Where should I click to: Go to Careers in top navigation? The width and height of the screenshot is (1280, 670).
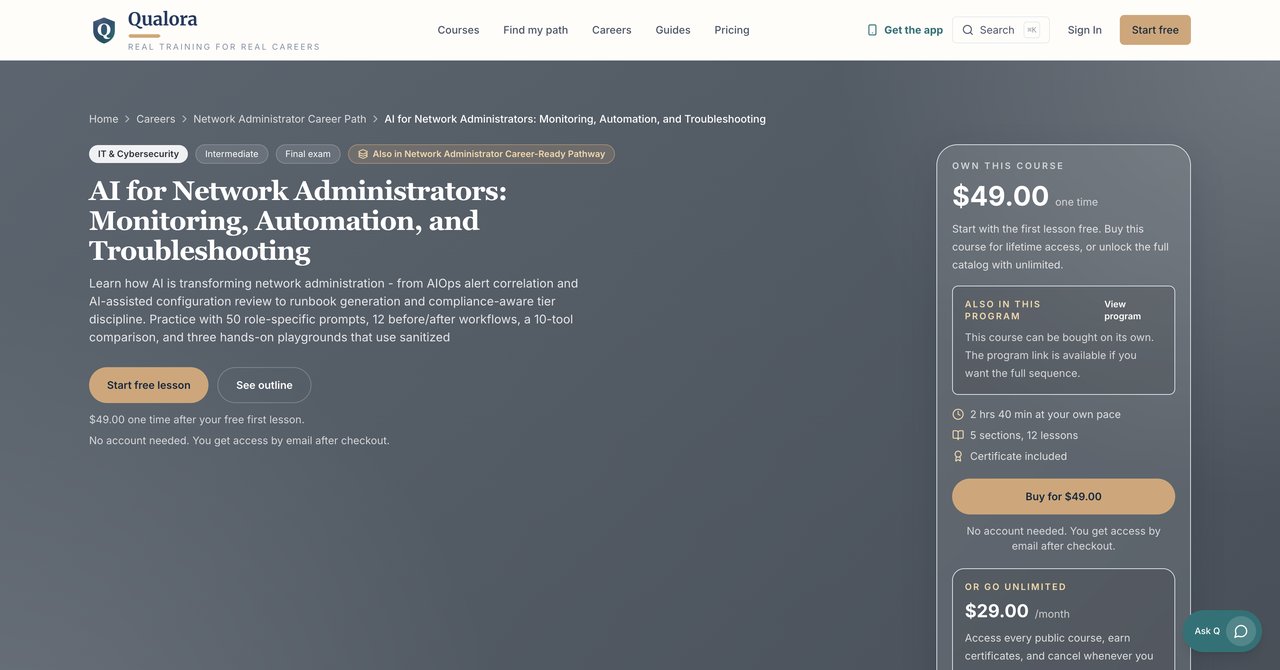point(611,30)
